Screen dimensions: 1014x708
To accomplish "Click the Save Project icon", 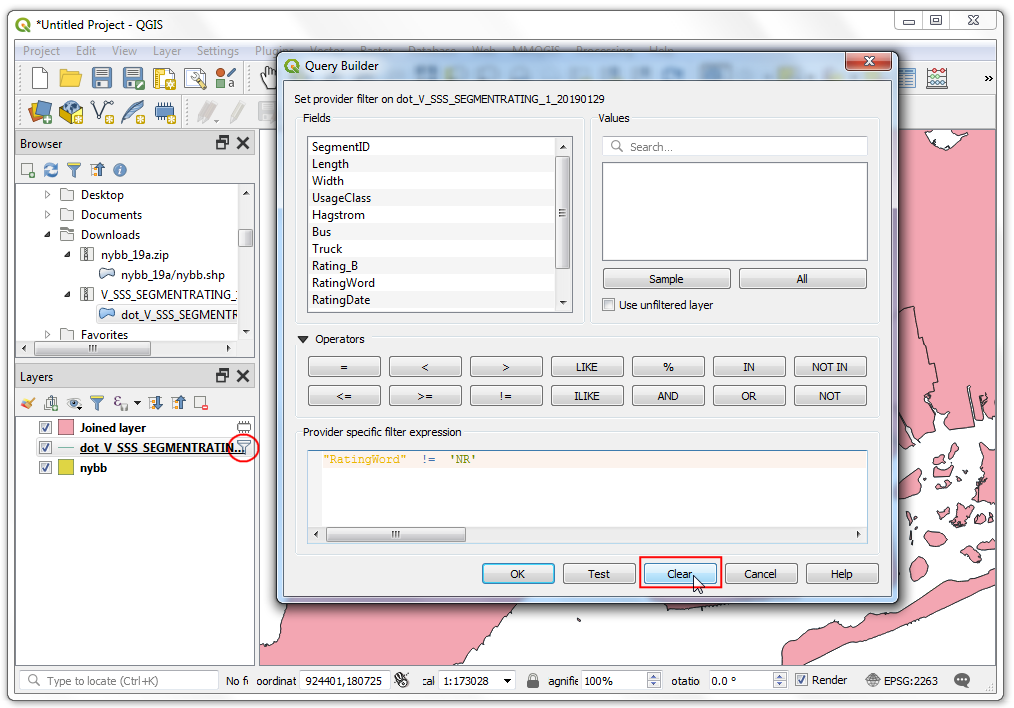I will pyautogui.click(x=102, y=78).
